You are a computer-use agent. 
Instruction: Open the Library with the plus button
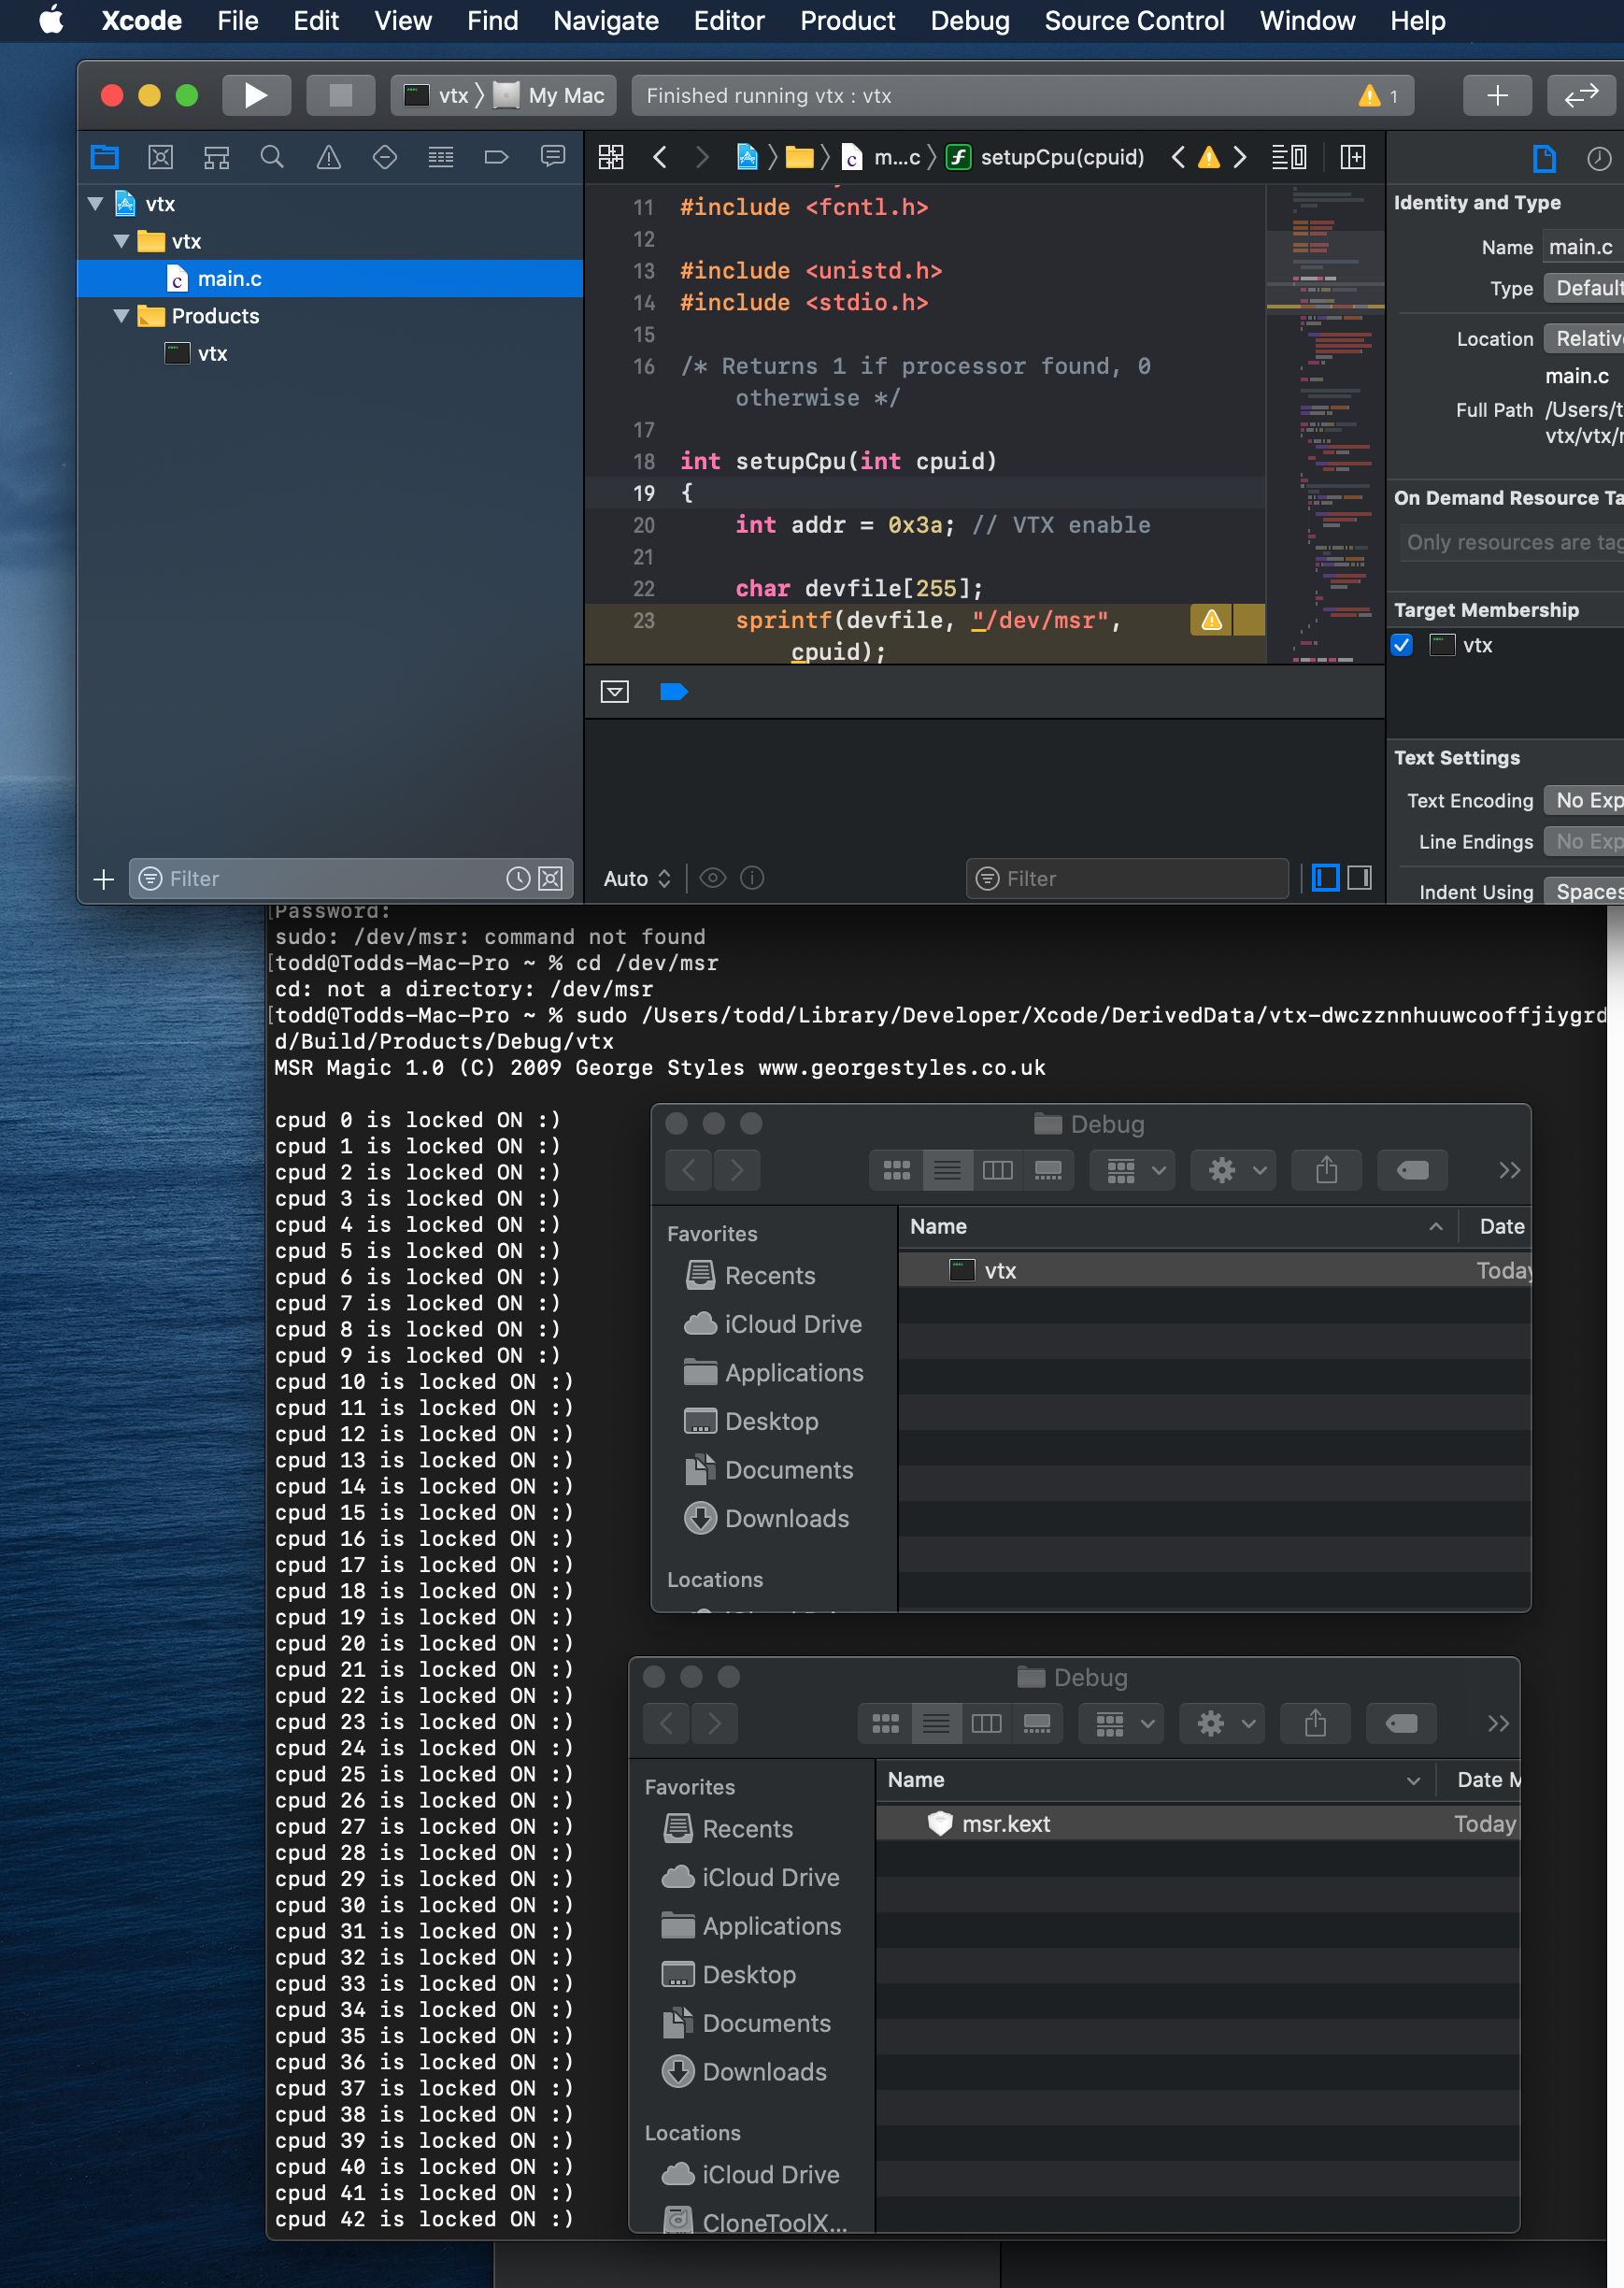click(1497, 95)
